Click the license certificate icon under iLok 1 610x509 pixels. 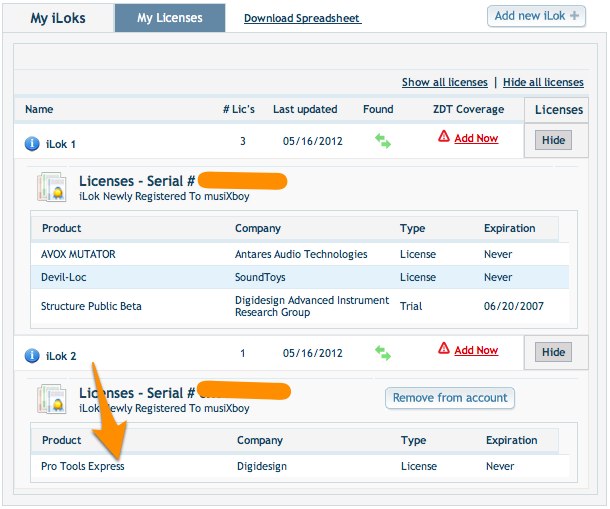[x=52, y=187]
